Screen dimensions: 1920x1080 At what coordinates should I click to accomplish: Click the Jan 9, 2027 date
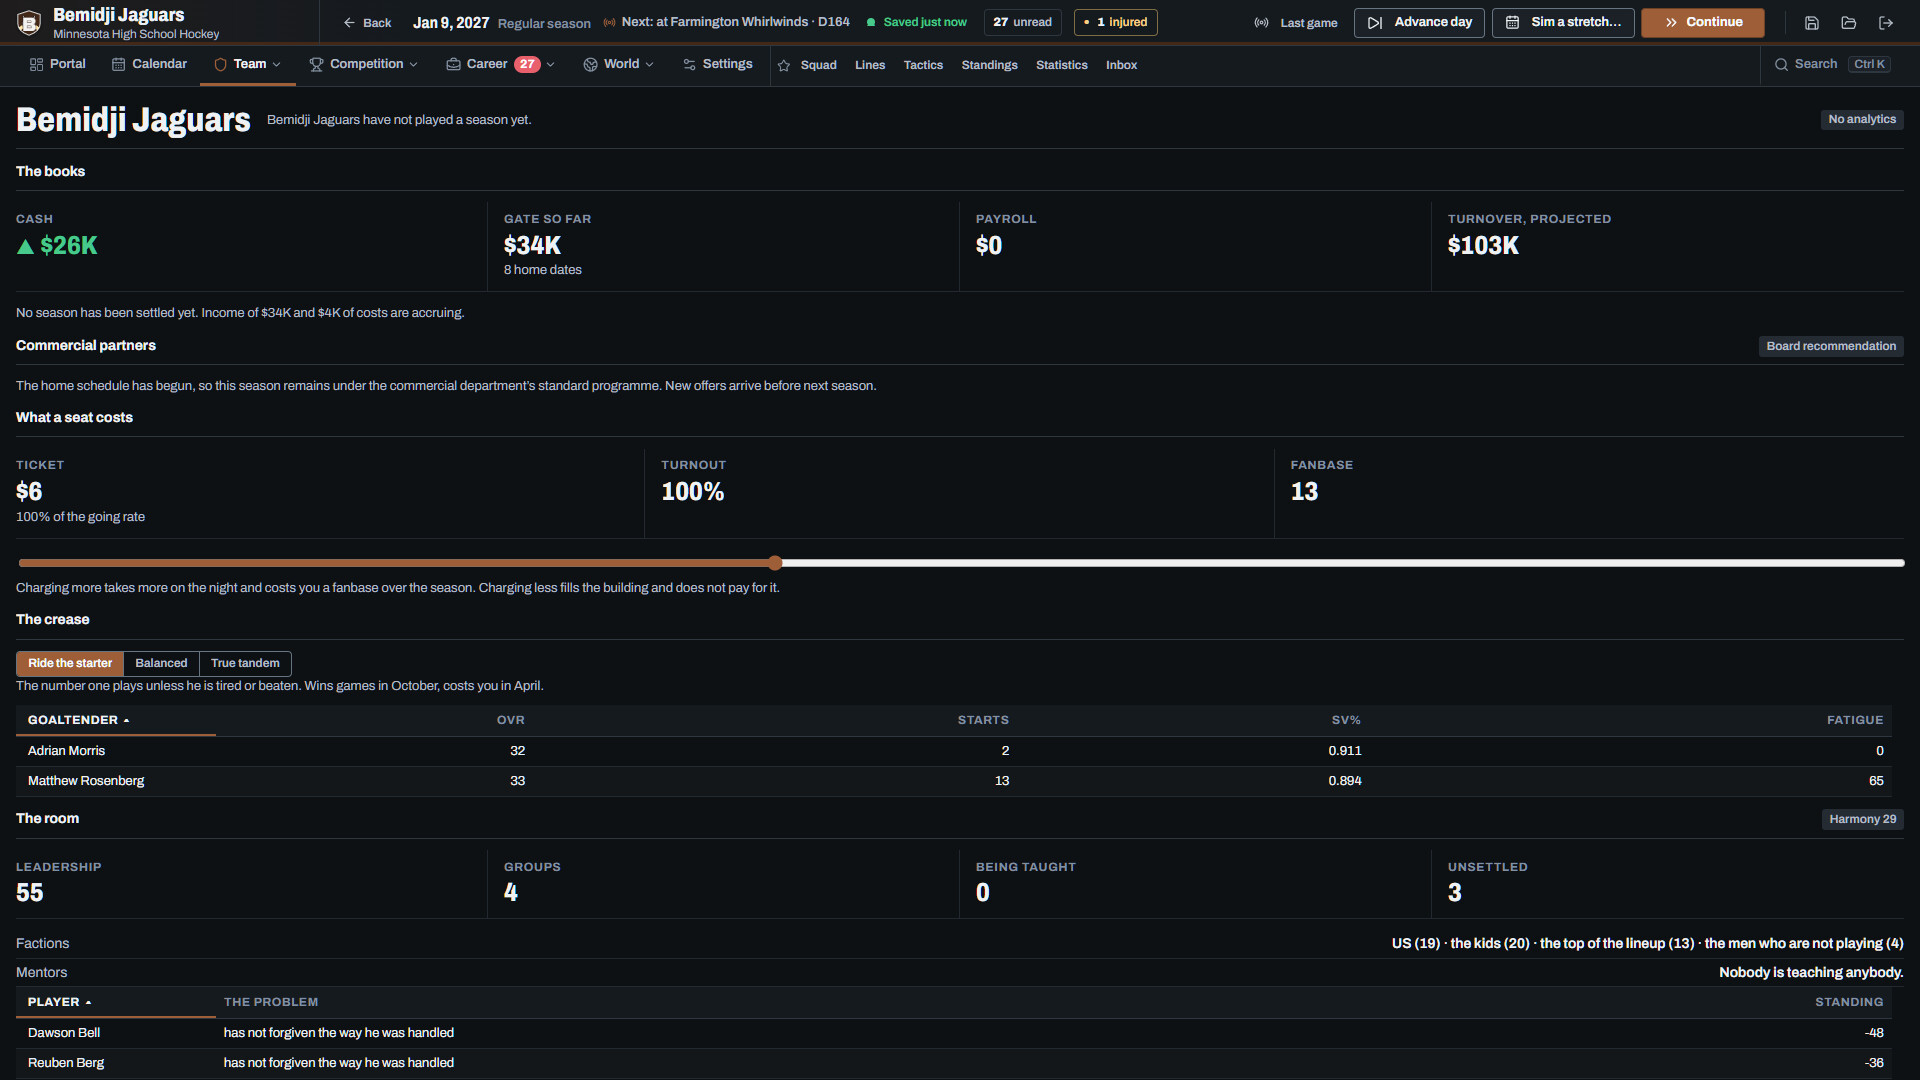(451, 23)
